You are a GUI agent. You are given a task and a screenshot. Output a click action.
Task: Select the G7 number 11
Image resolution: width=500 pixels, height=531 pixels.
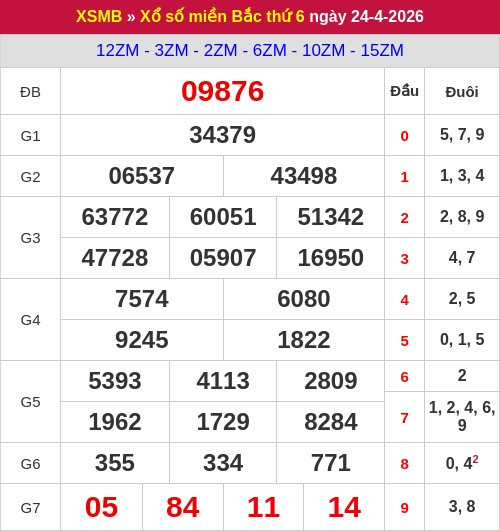coord(264,507)
